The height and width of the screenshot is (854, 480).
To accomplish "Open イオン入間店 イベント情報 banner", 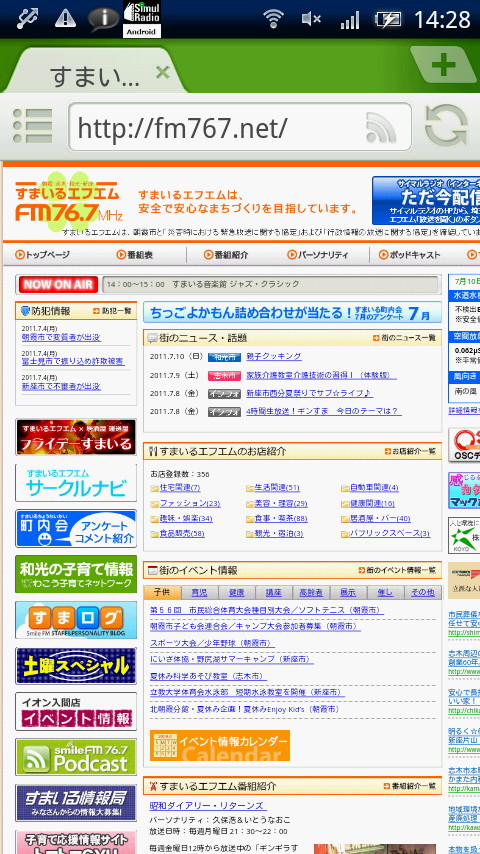I will (x=76, y=711).
